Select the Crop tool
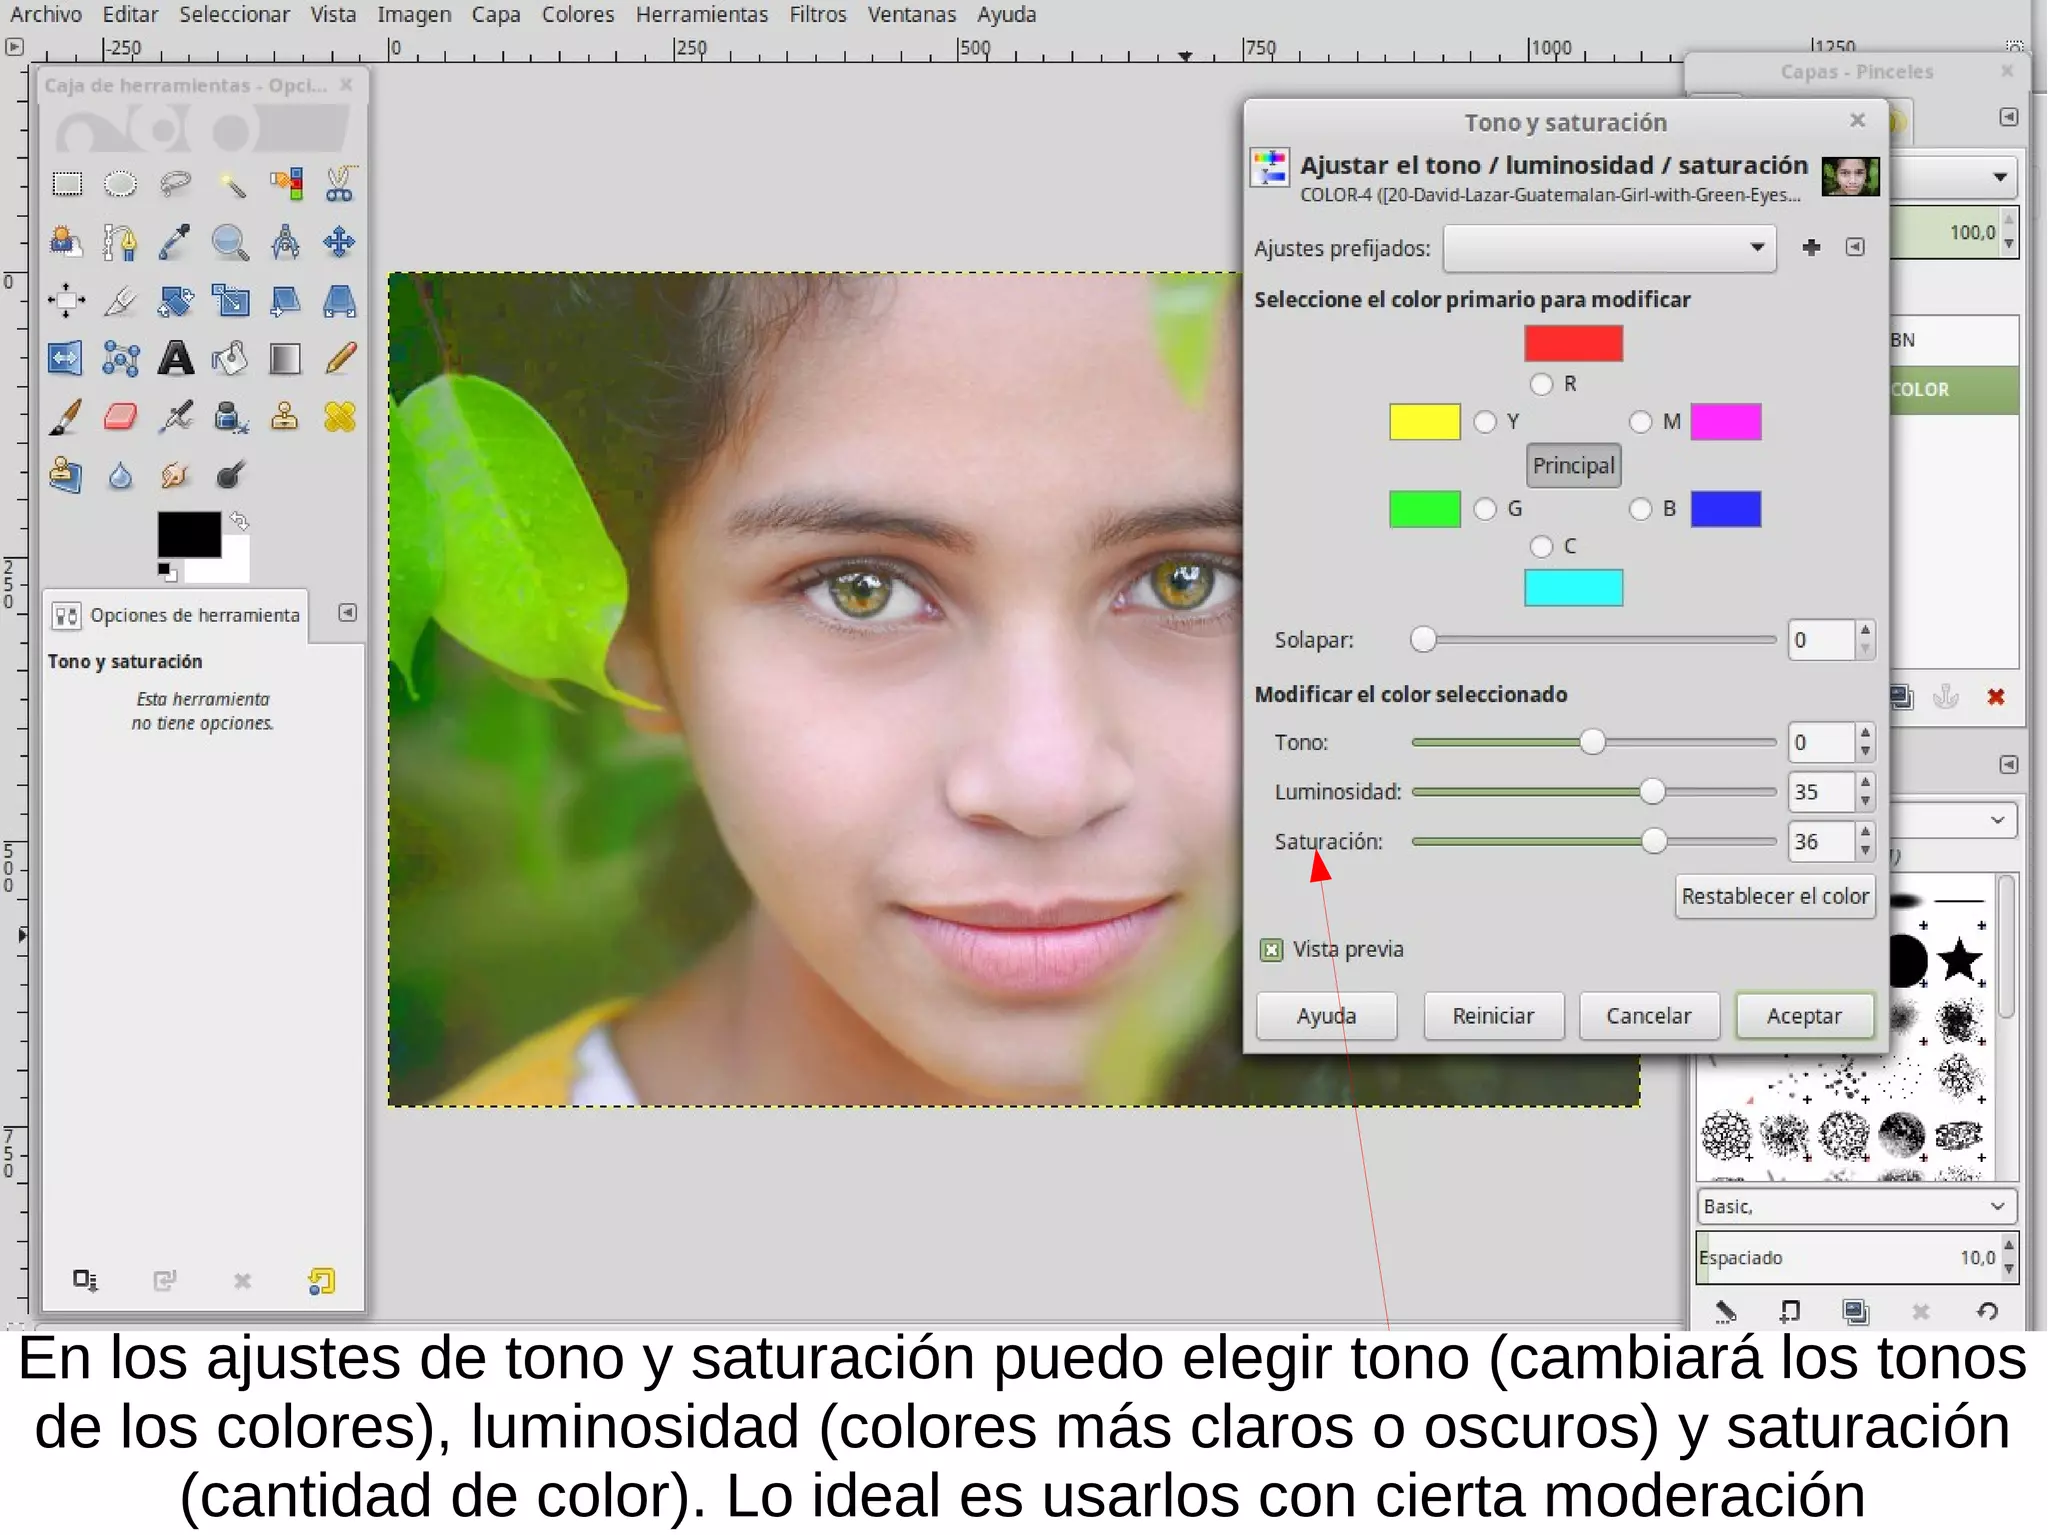The image size is (2048, 1535). tap(121, 300)
